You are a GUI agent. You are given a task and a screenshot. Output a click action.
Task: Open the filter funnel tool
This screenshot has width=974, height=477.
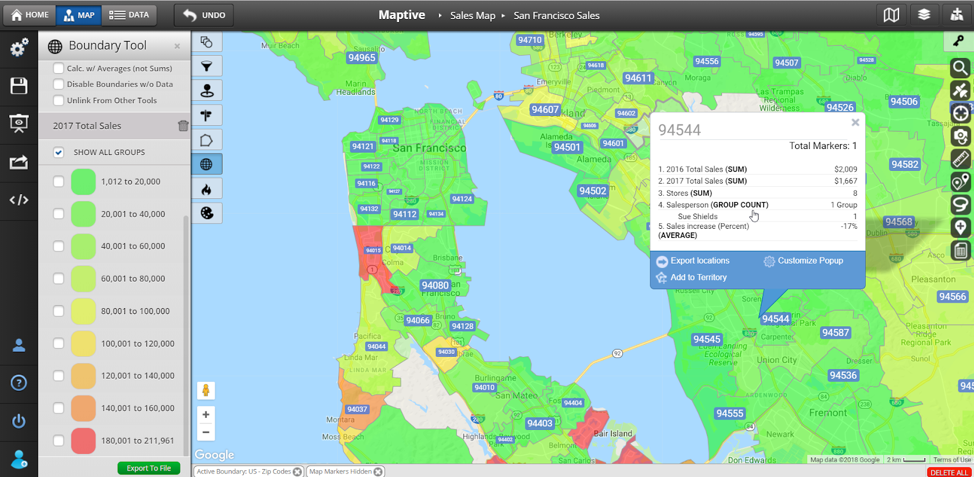(x=207, y=66)
